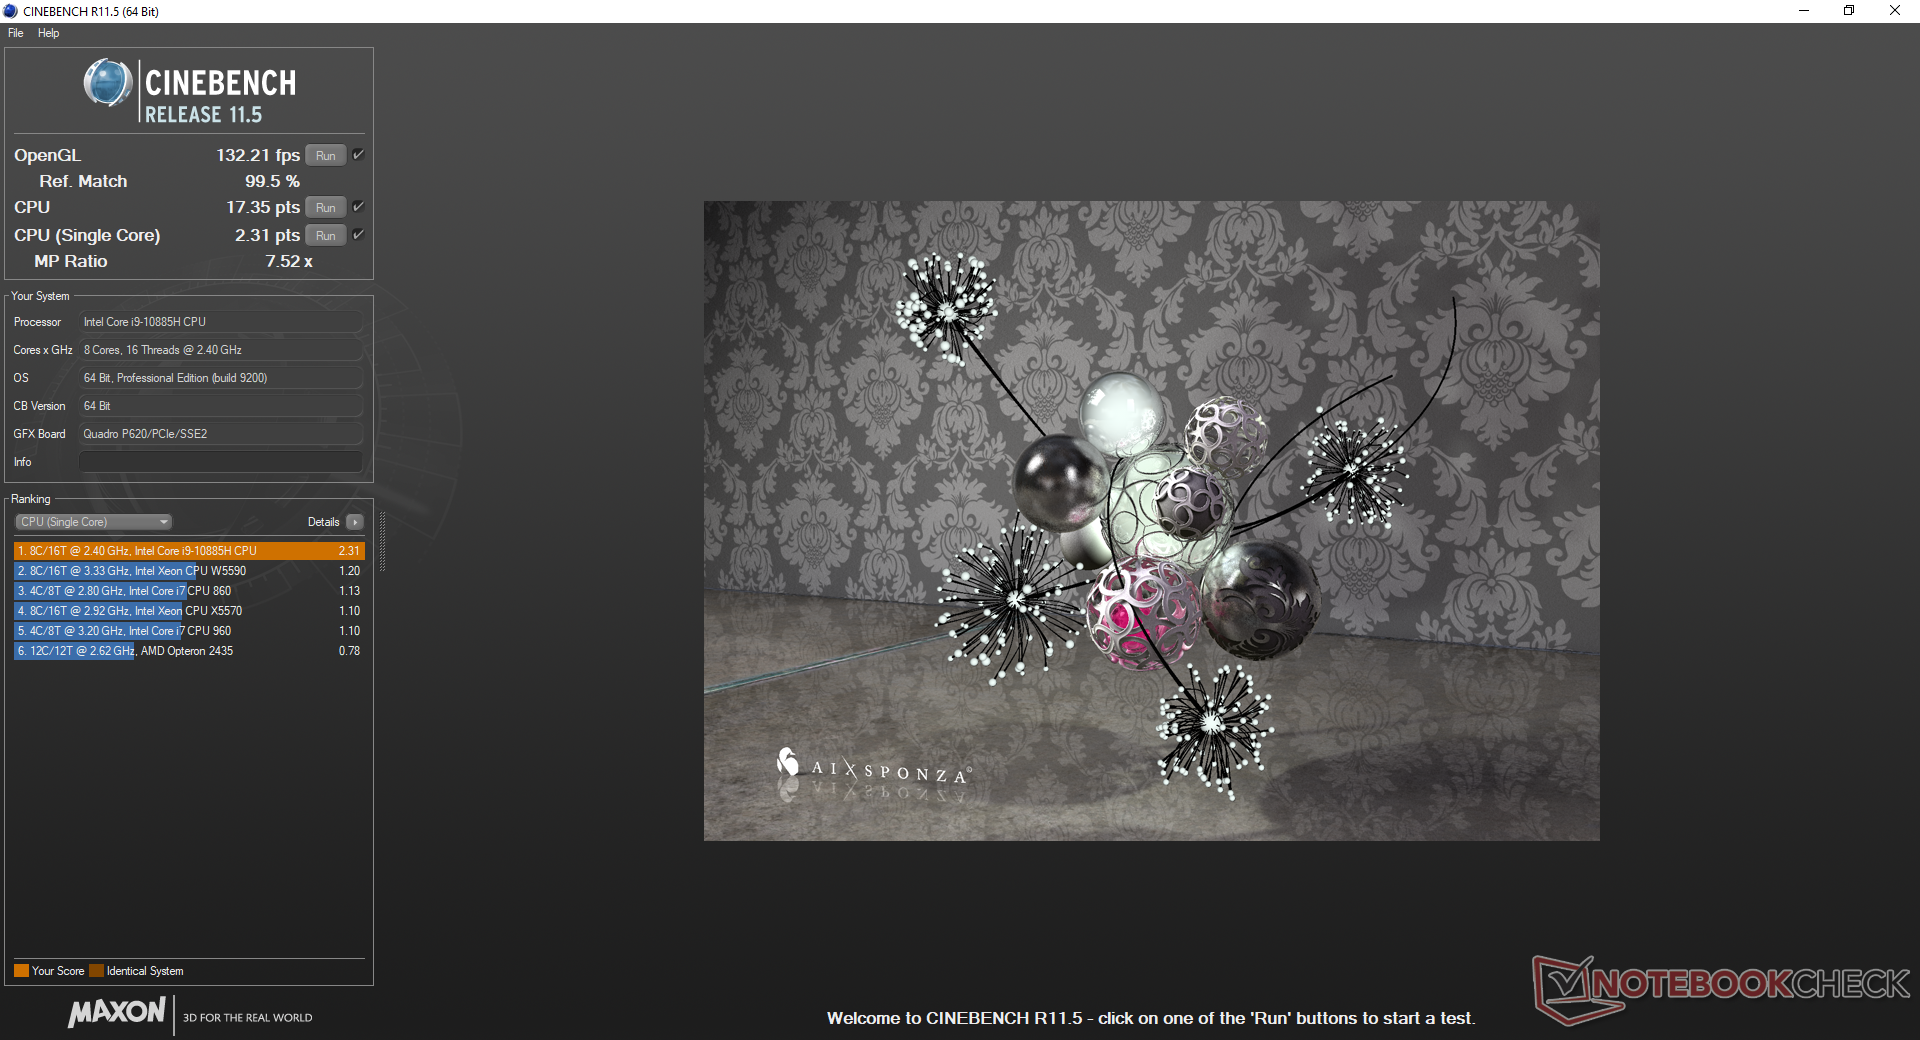Click the single core score 2.31 pts
The image size is (1920, 1040).
[267, 235]
